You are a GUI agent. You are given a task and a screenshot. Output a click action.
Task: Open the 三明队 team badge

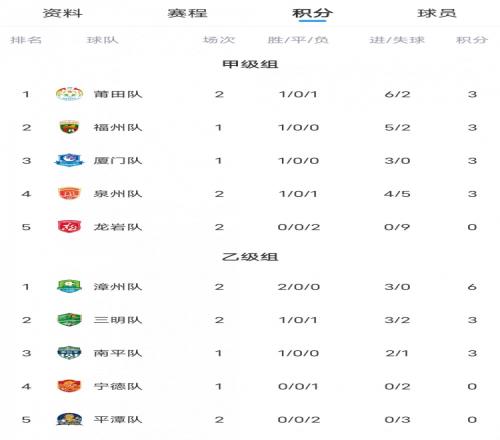click(69, 320)
